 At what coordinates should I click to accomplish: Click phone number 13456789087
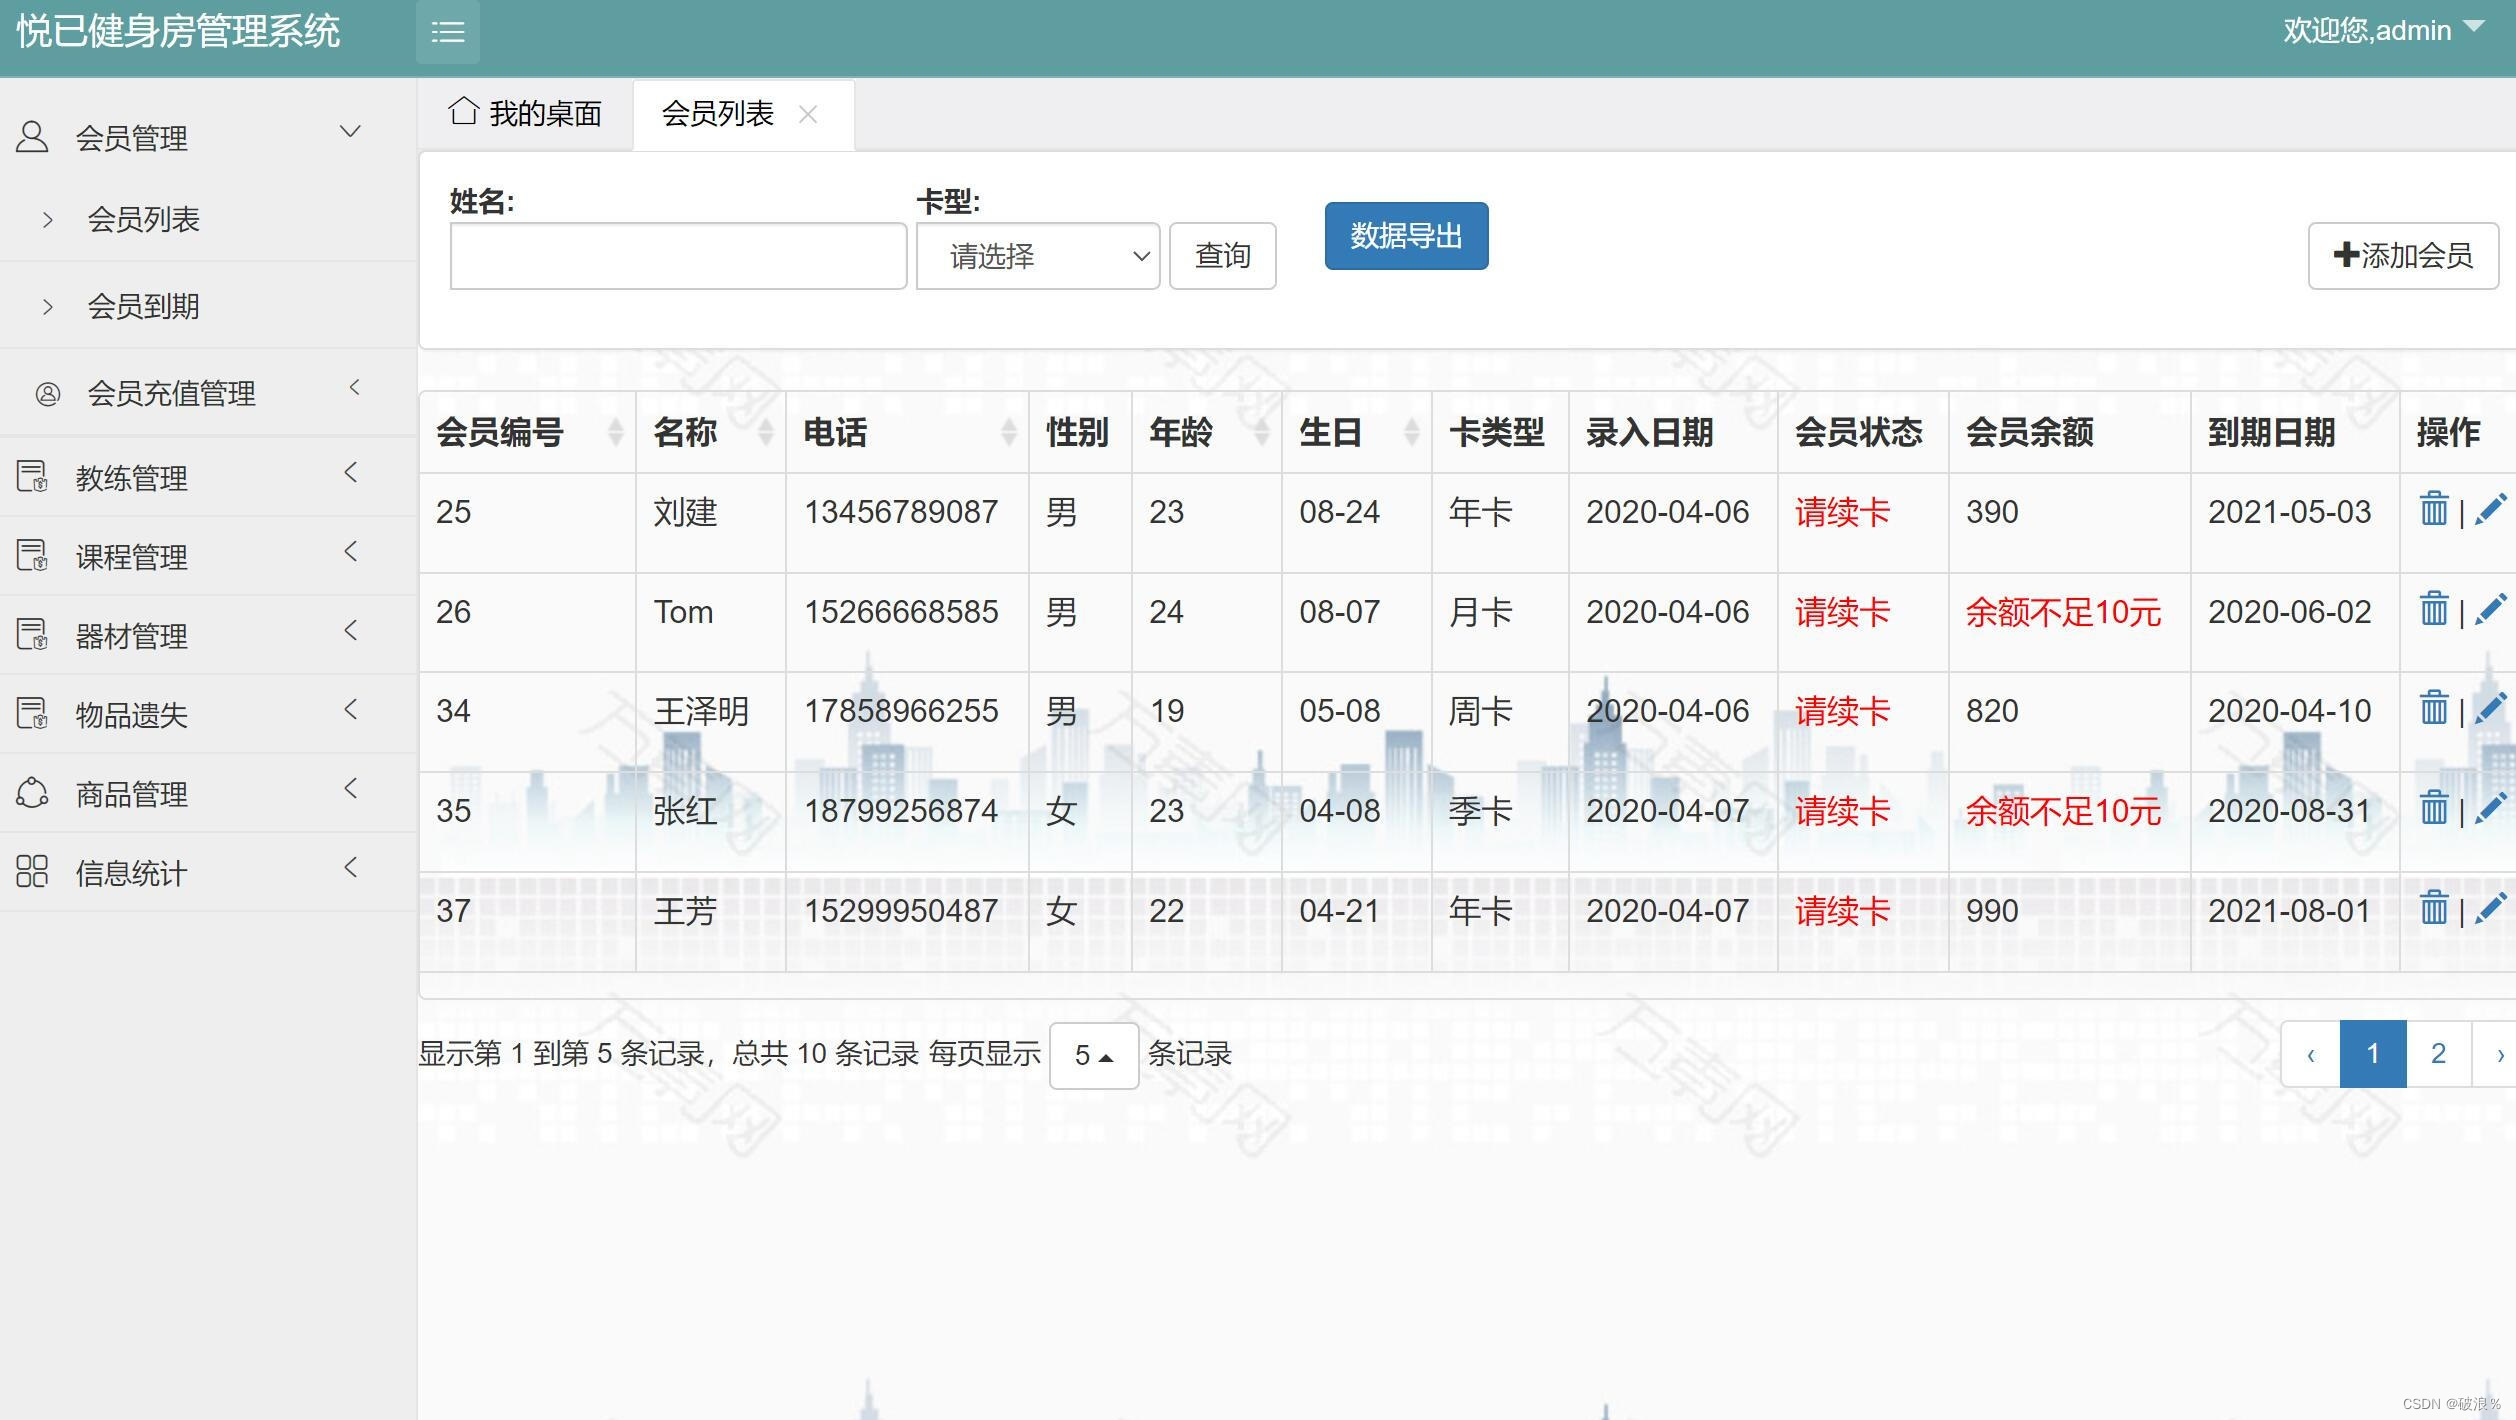coord(901,511)
